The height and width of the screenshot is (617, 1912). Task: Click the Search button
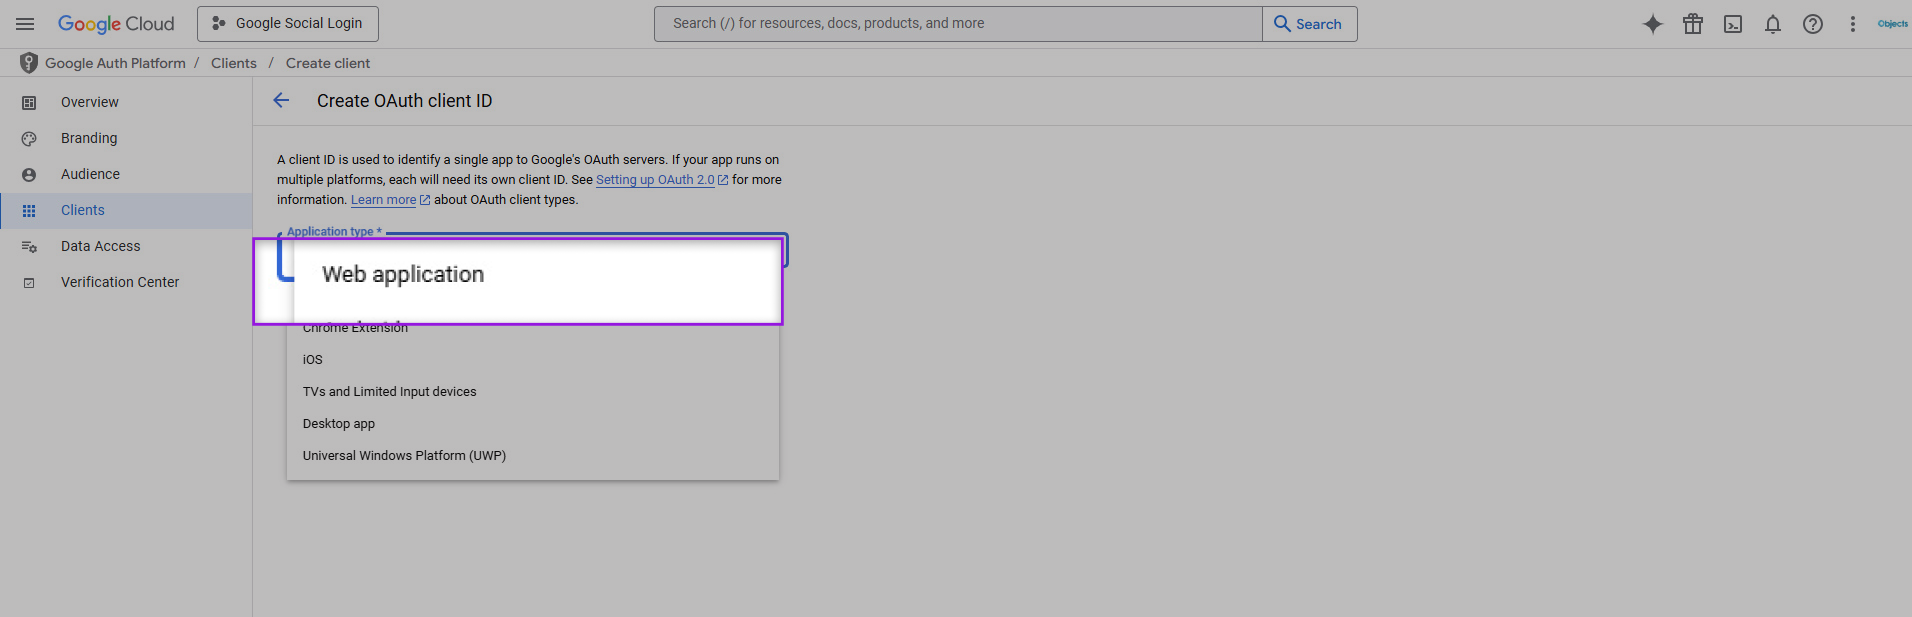1309,24
